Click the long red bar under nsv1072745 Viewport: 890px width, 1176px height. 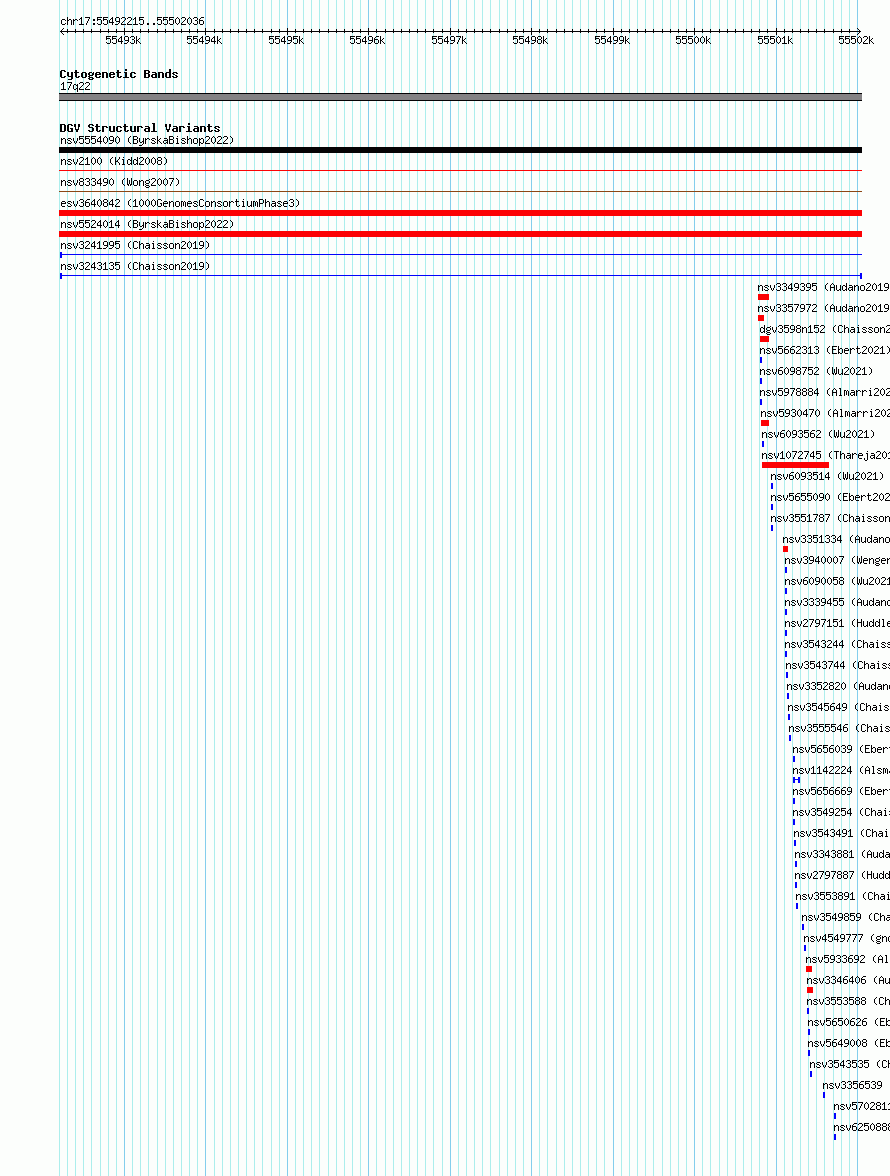point(796,465)
